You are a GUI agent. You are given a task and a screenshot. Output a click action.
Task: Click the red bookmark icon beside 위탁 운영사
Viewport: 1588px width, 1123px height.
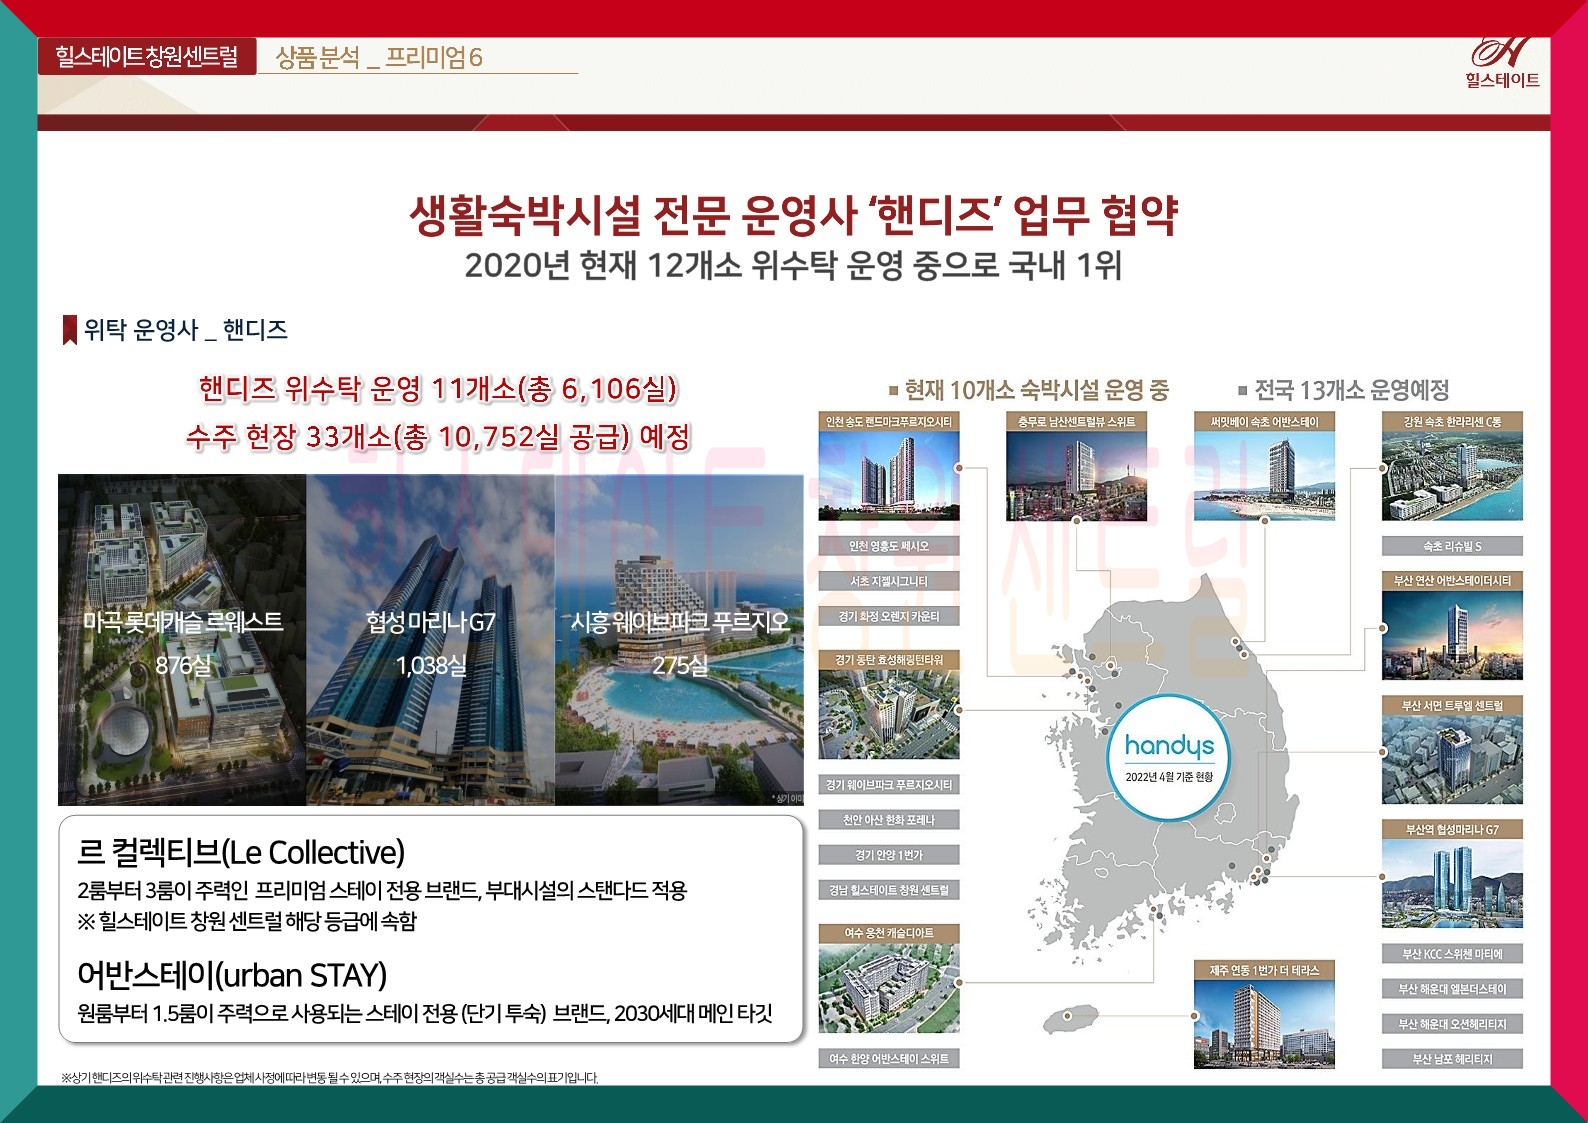click(x=70, y=330)
